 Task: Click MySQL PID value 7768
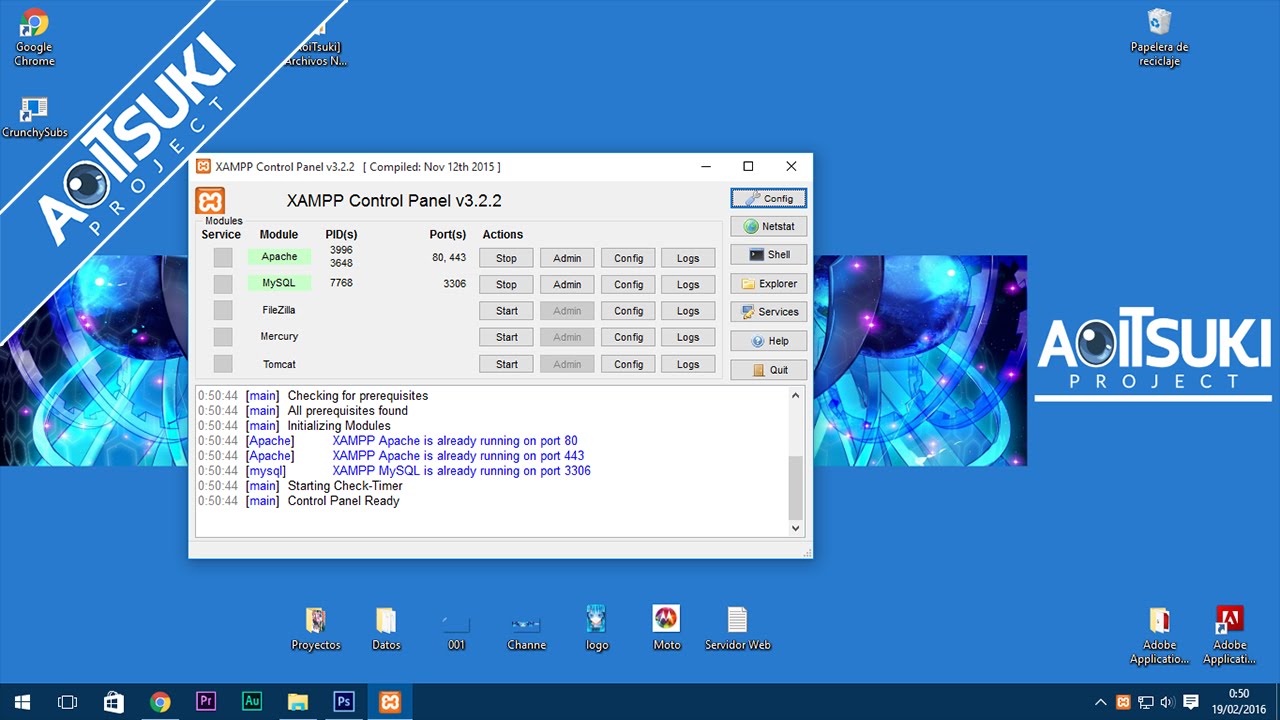tap(341, 283)
